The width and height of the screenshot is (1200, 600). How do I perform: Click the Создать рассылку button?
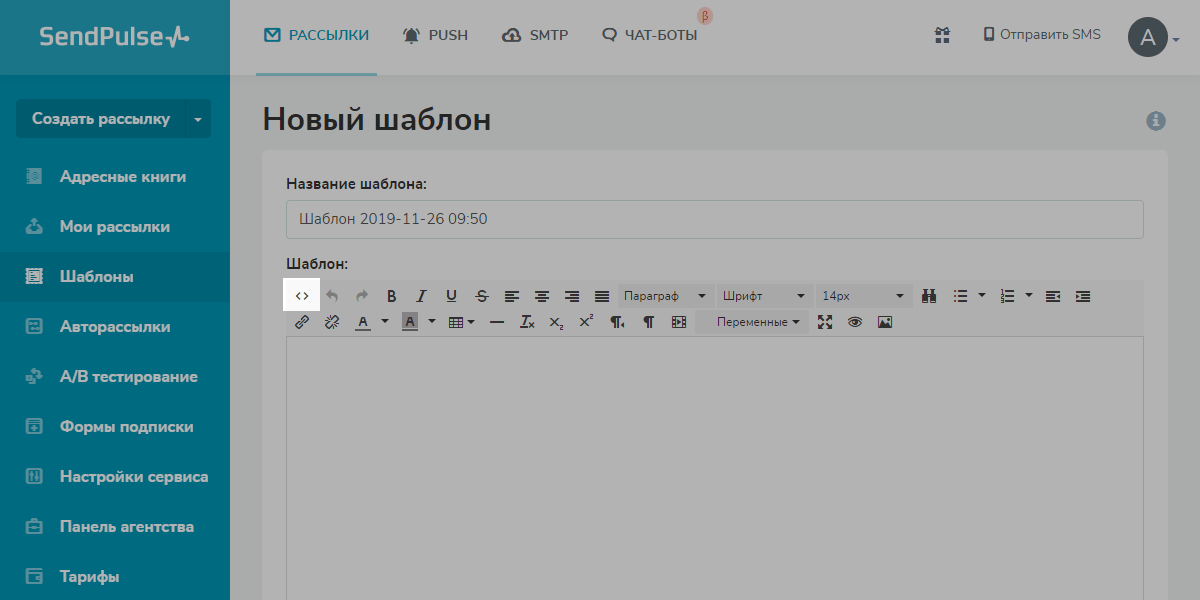click(100, 119)
